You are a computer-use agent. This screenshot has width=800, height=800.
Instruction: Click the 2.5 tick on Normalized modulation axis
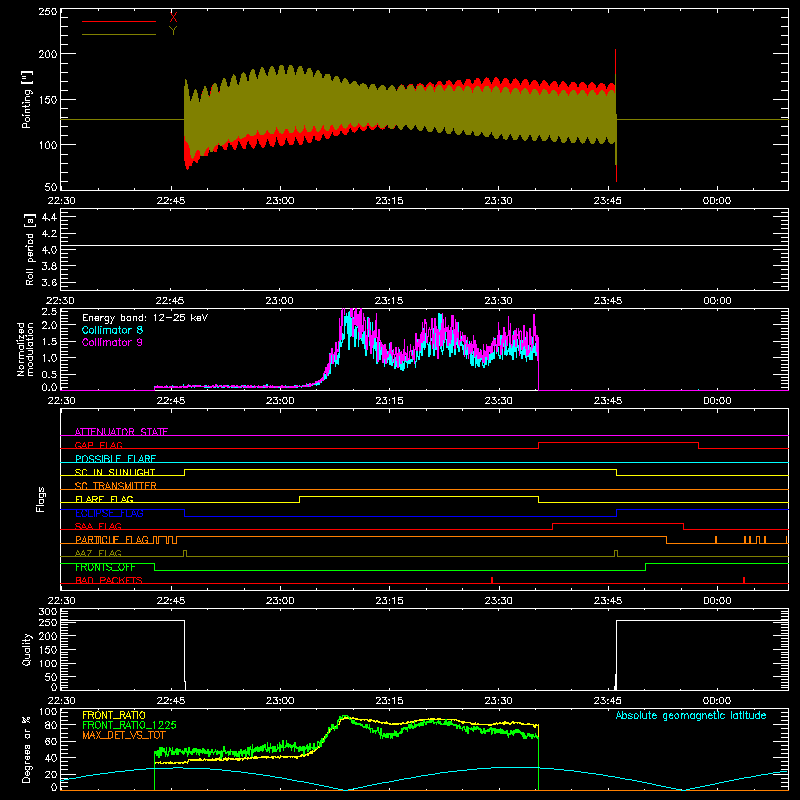[x=49, y=311]
